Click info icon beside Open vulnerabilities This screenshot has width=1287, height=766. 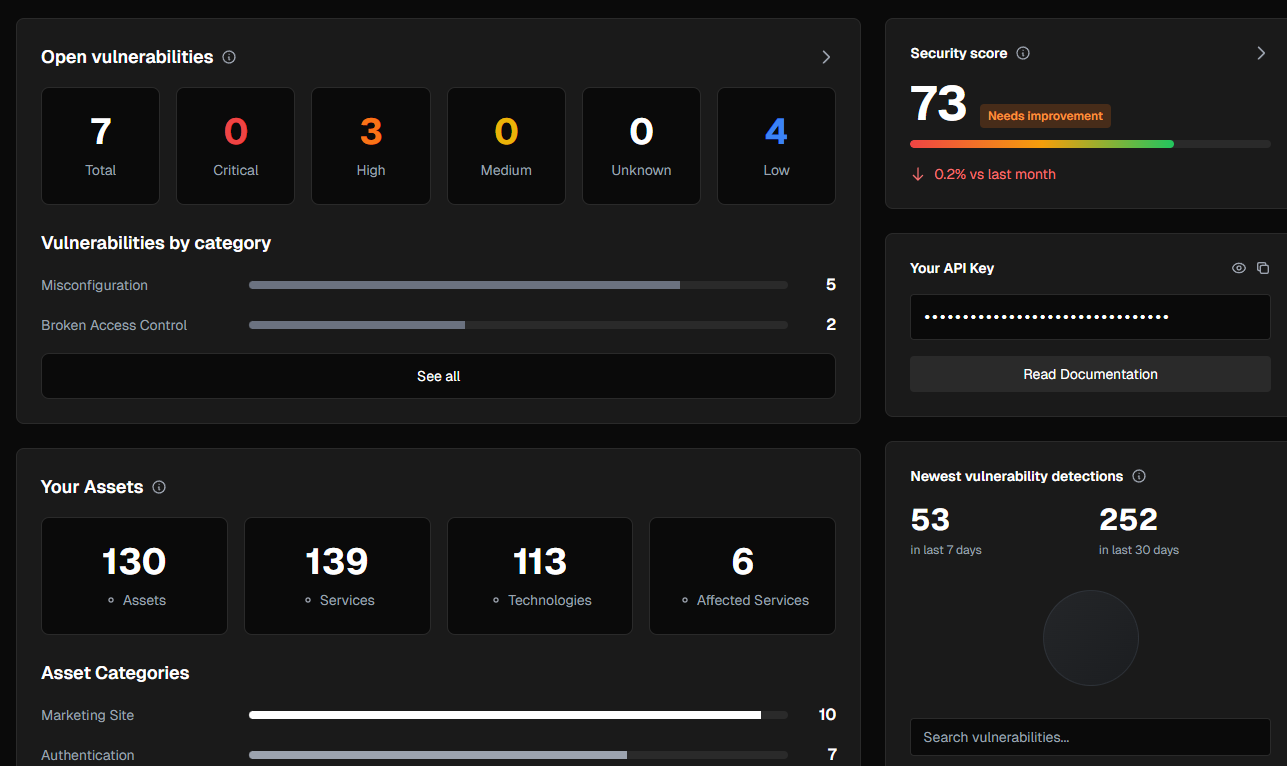(229, 57)
